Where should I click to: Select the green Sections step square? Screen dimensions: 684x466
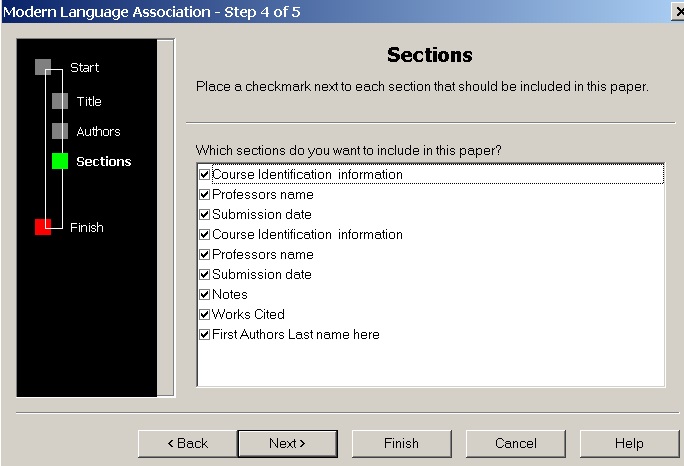[60, 161]
